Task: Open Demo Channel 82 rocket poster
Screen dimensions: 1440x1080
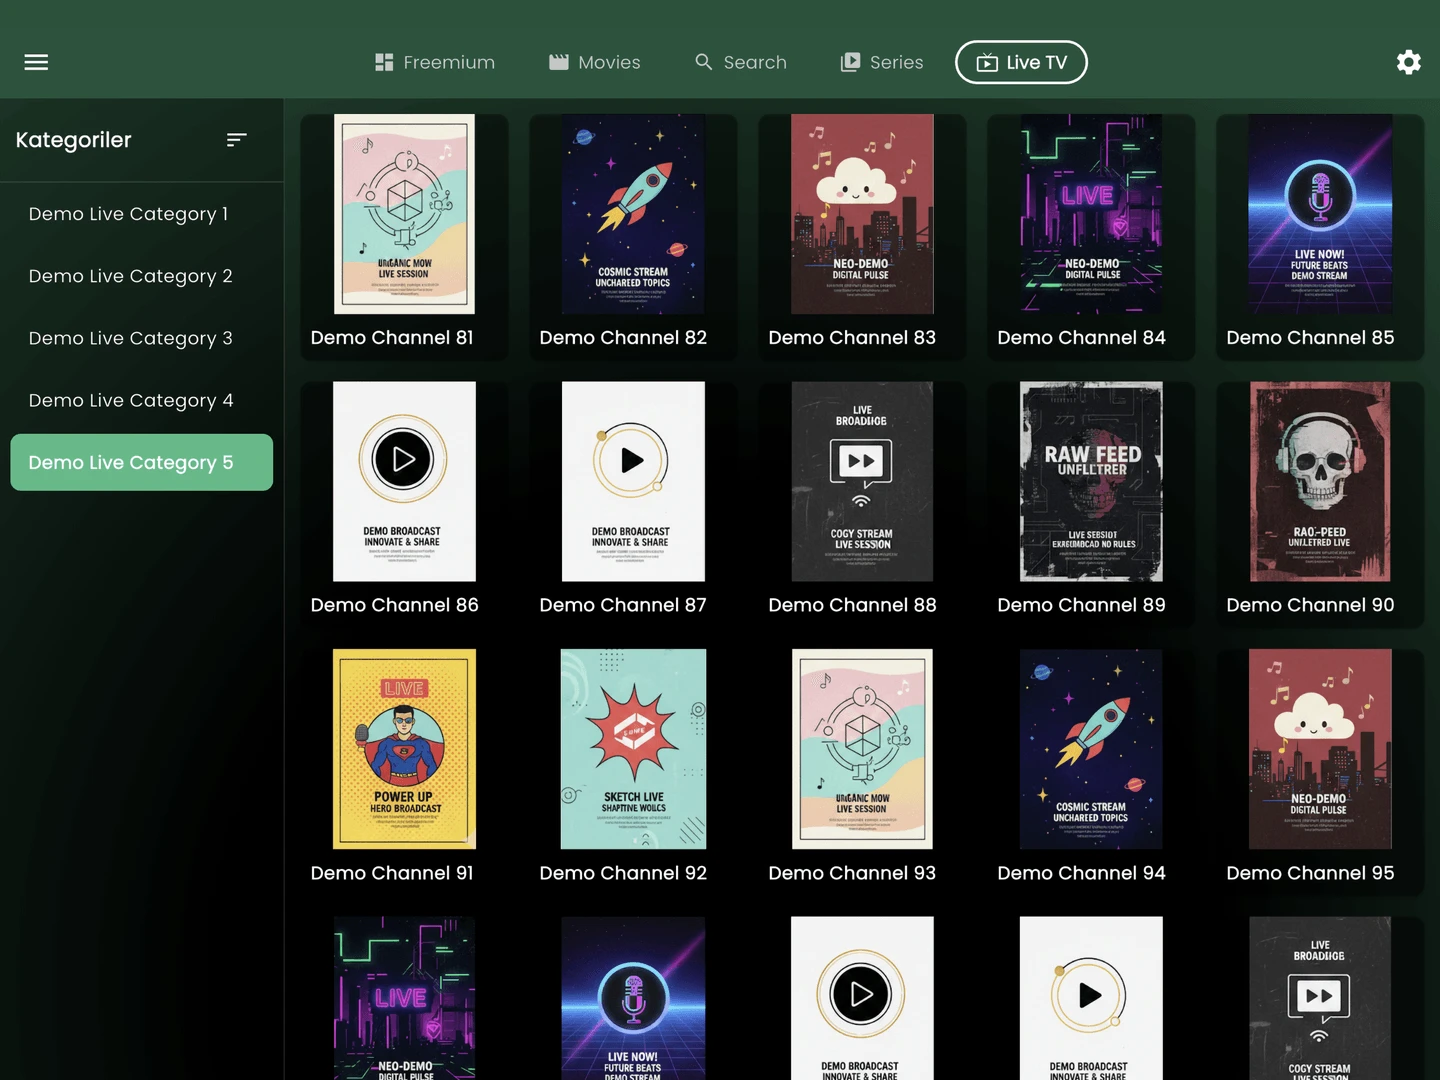Action: click(633, 214)
